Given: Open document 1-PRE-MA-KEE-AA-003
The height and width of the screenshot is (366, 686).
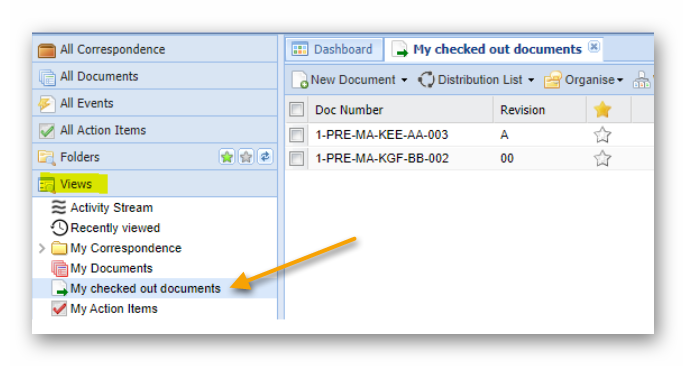Looking at the screenshot, I should point(382,135).
